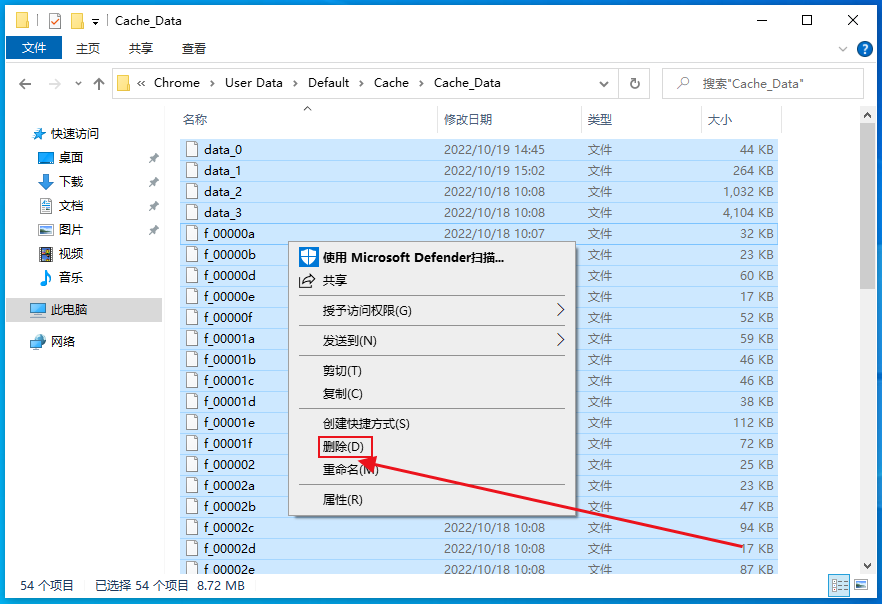Sort by the 大小 column header
Viewport: 883px width, 604px height.
(741, 119)
